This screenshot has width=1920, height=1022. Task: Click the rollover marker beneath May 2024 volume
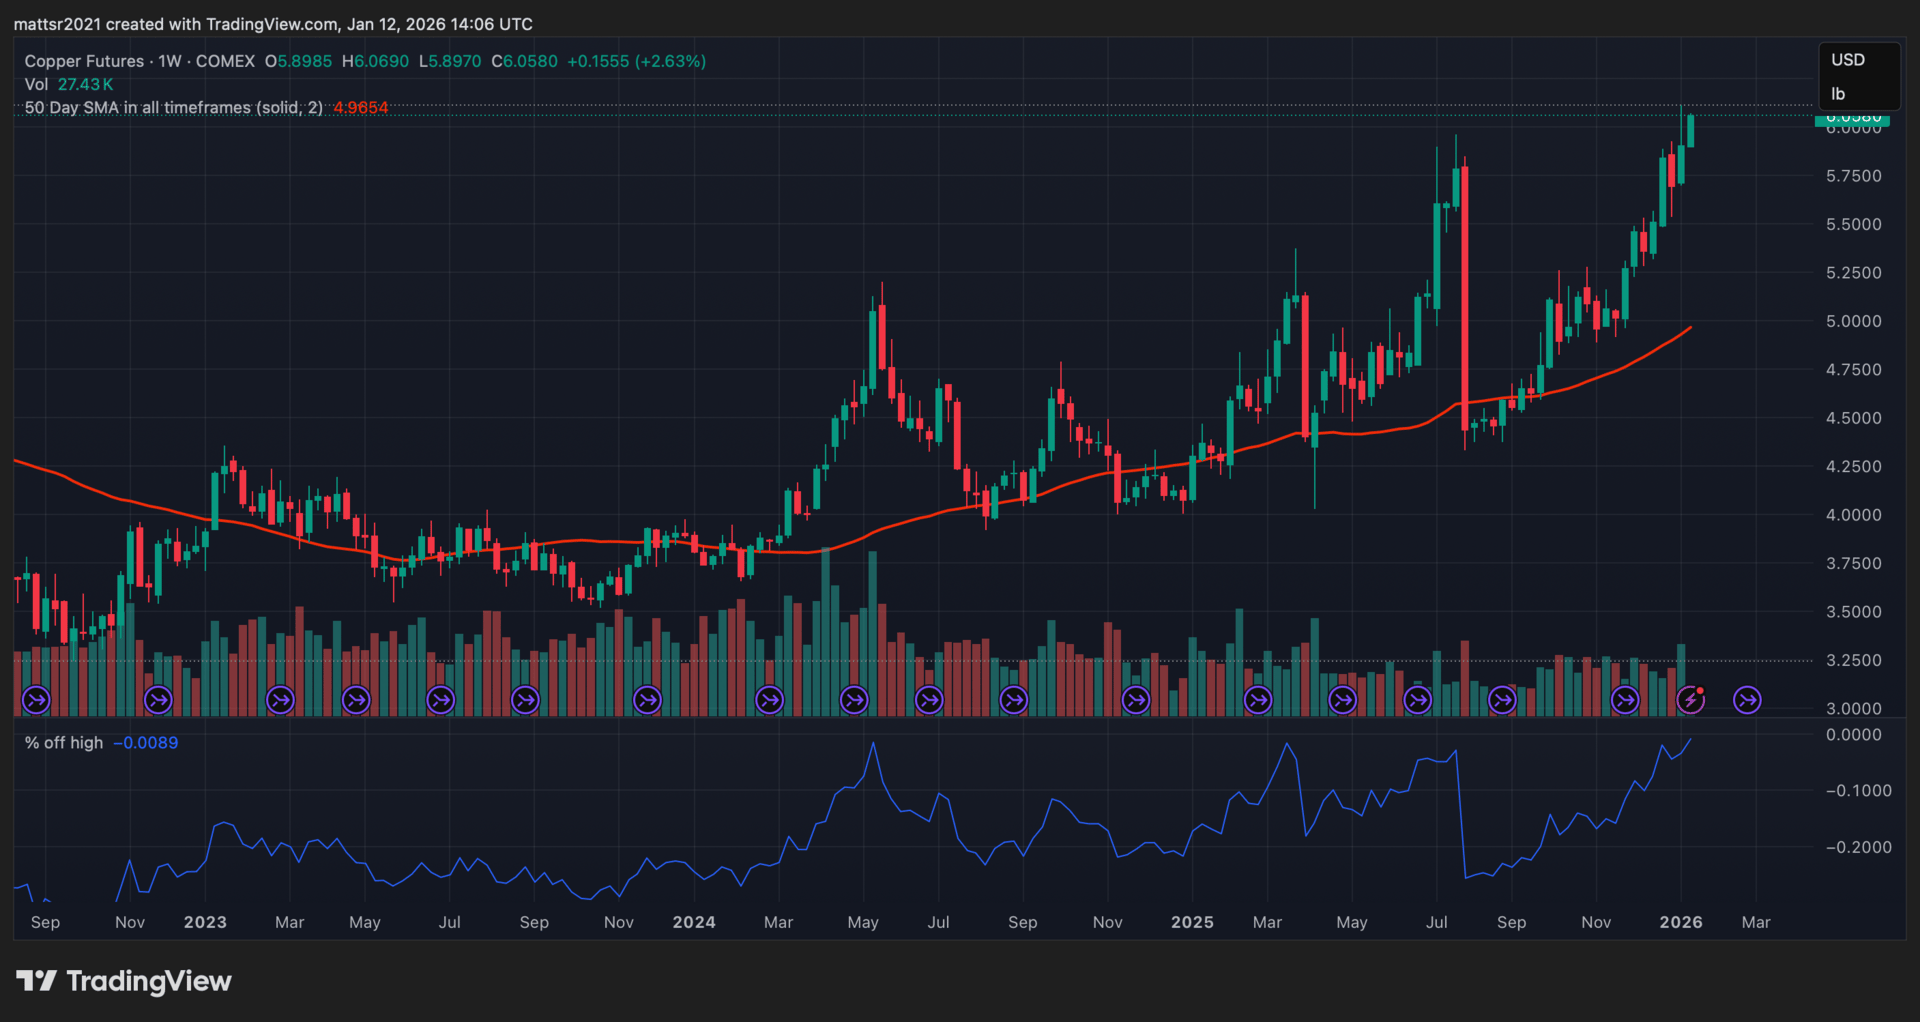coord(854,700)
